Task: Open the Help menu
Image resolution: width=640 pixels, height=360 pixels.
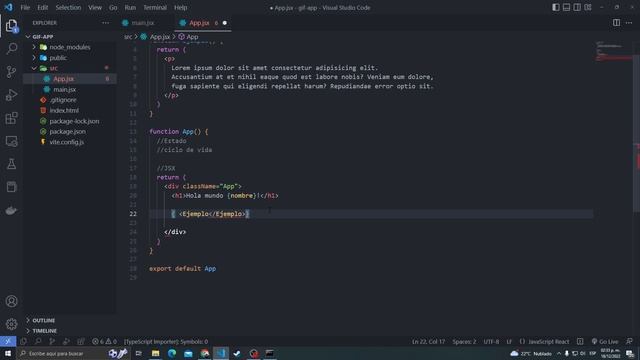Action: [x=180, y=7]
